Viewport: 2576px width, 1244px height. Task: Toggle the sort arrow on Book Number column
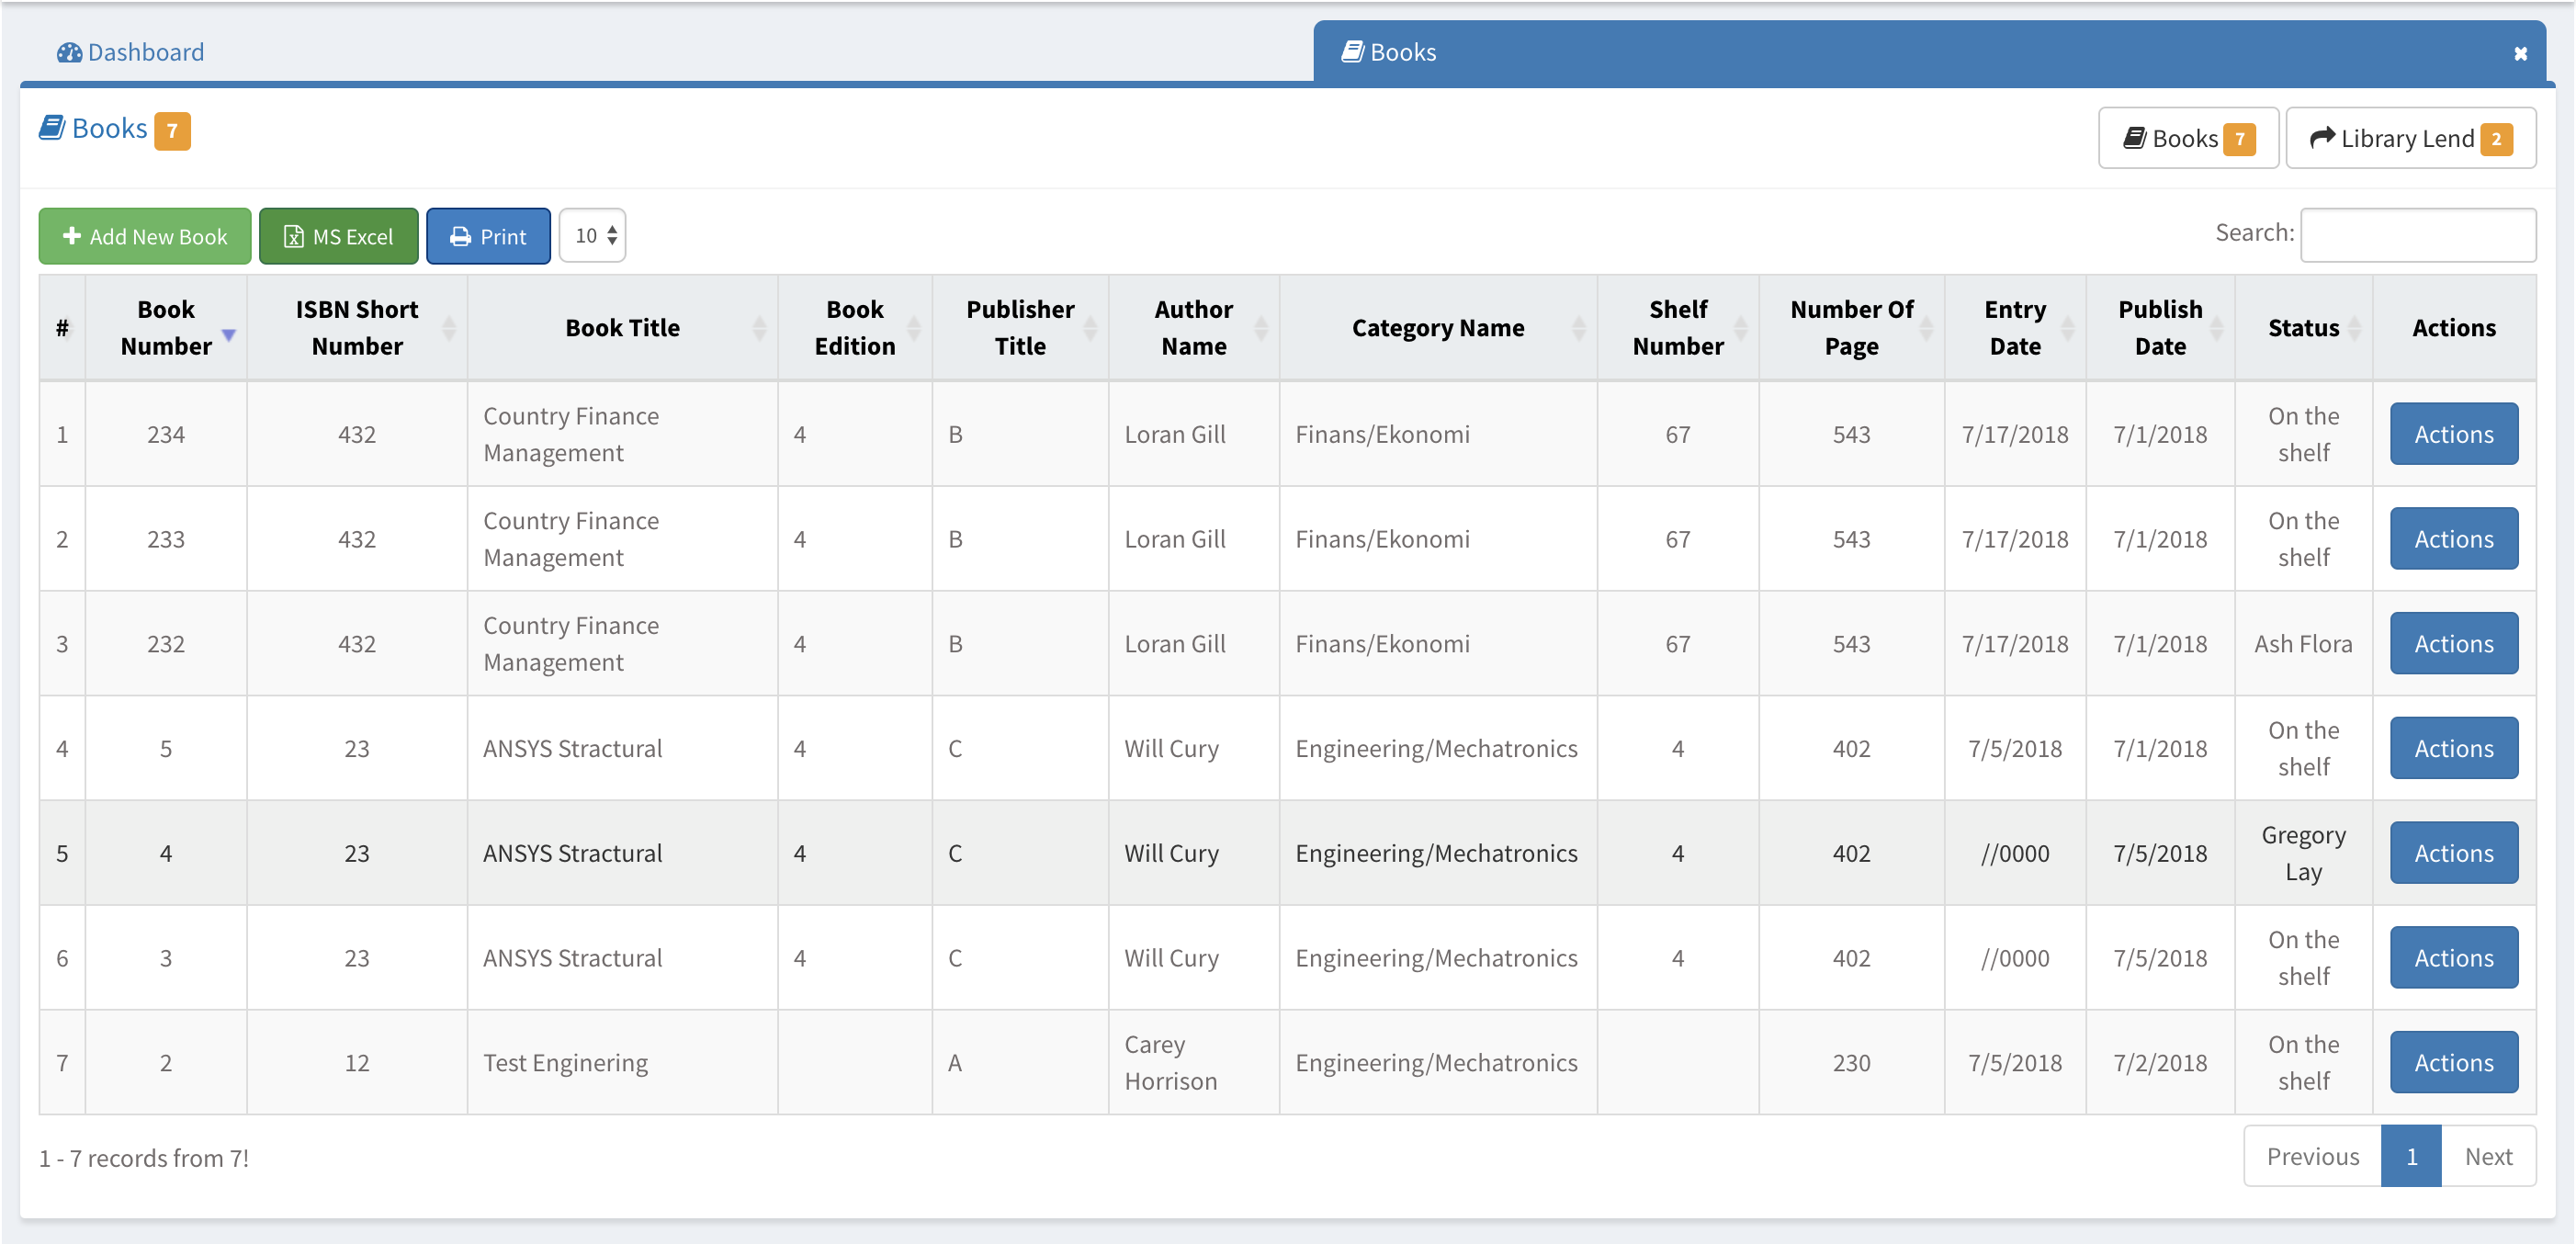point(229,335)
